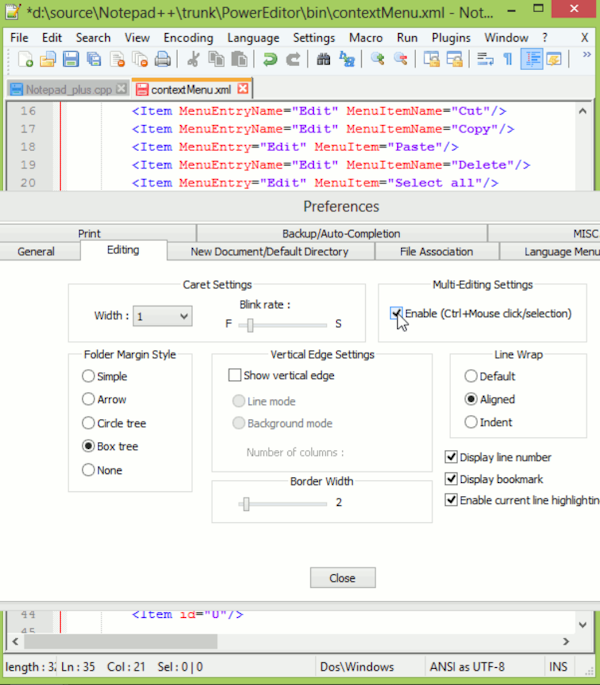This screenshot has width=600, height=685.
Task: Undo with the green arrow icon
Action: [270, 59]
